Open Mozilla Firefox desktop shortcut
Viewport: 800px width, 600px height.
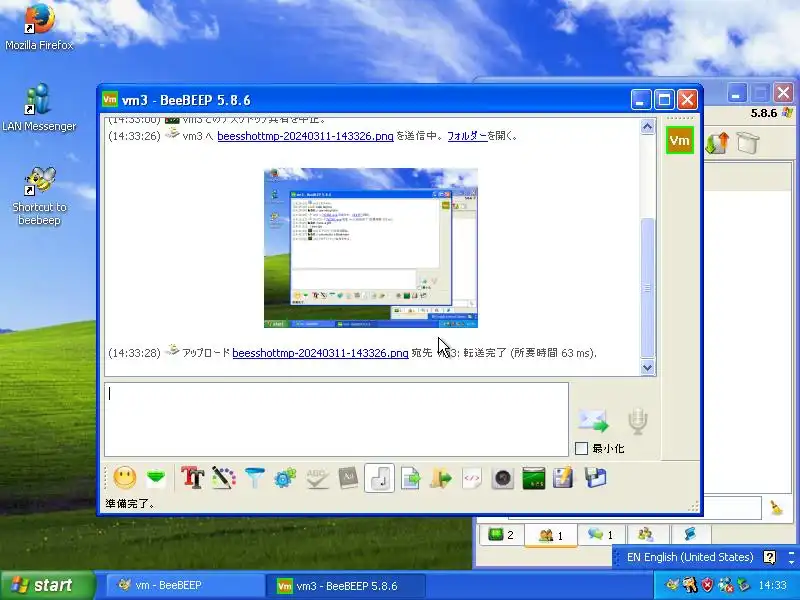(x=39, y=28)
